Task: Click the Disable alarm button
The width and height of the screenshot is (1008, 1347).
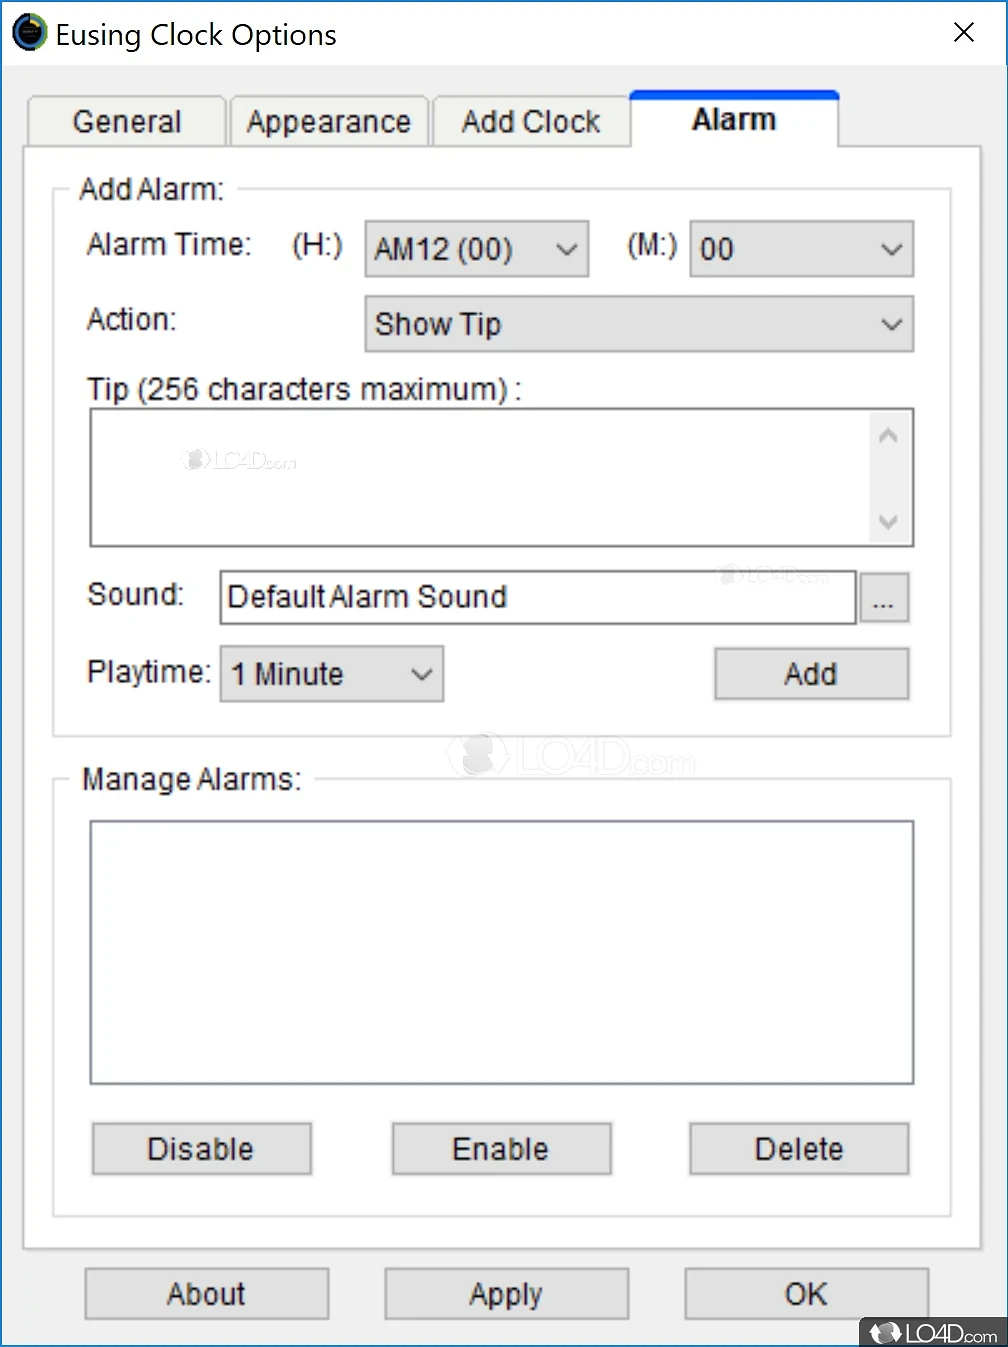Action: click(201, 1149)
